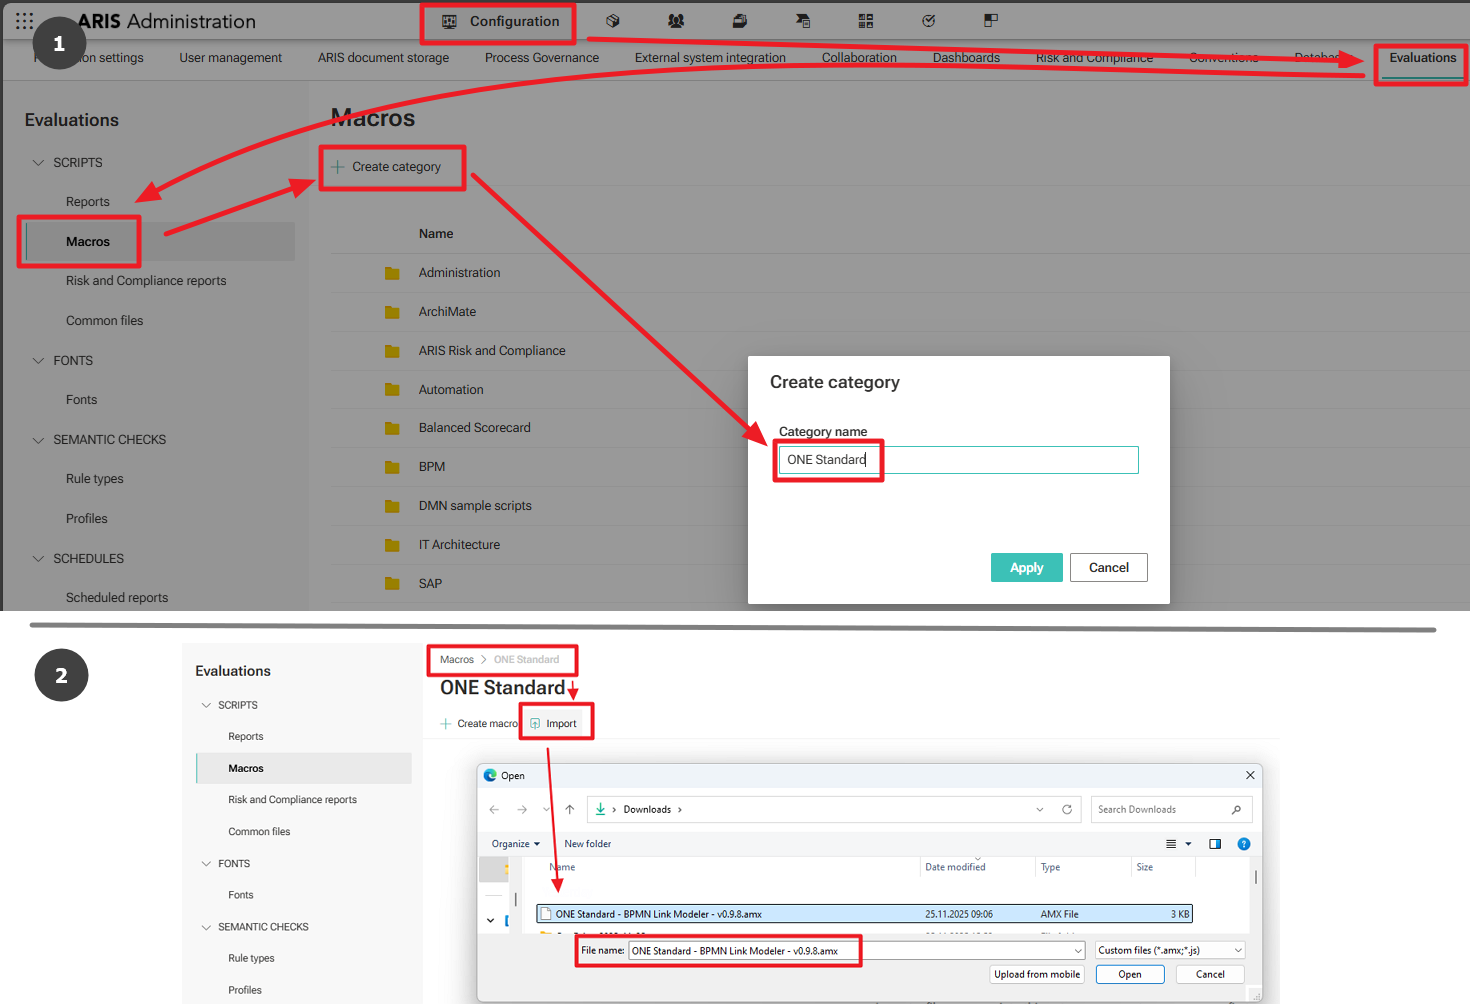Go up one folder level in Open dialog
The image size is (1470, 1006).
coord(570,810)
